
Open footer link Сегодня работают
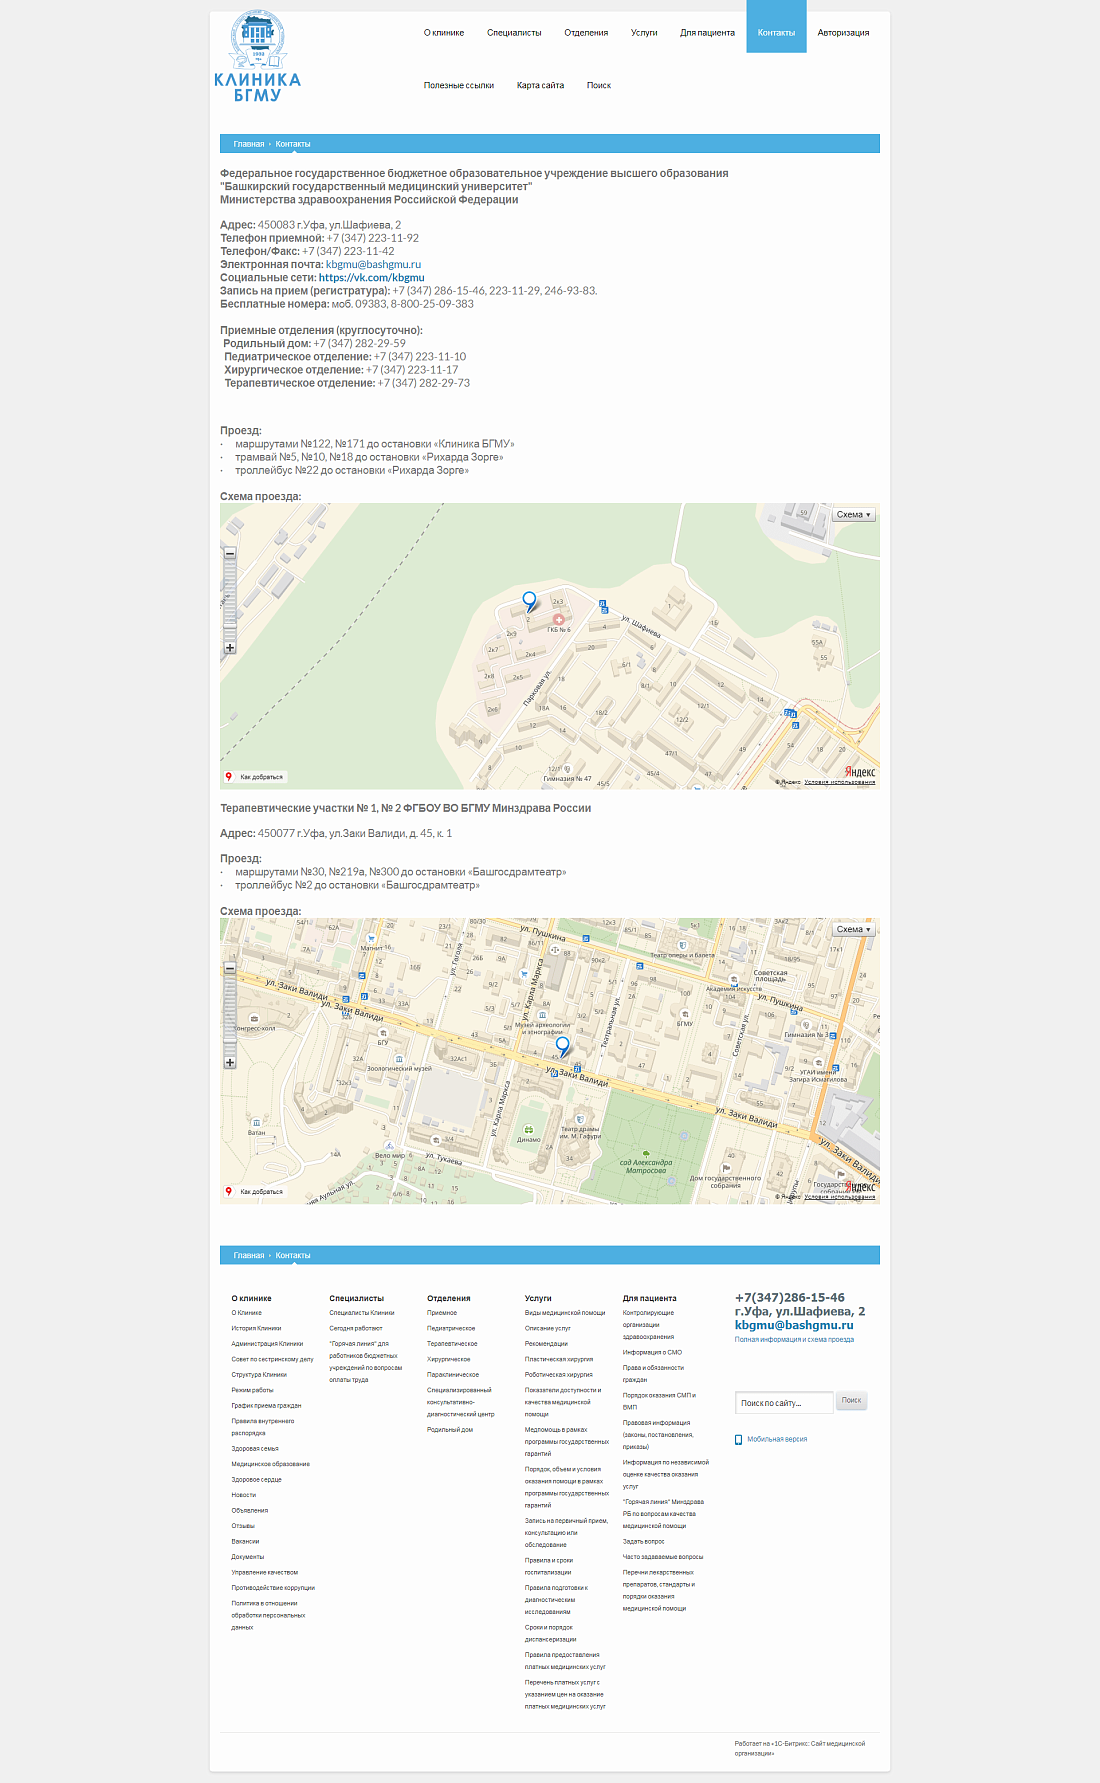356,1329
